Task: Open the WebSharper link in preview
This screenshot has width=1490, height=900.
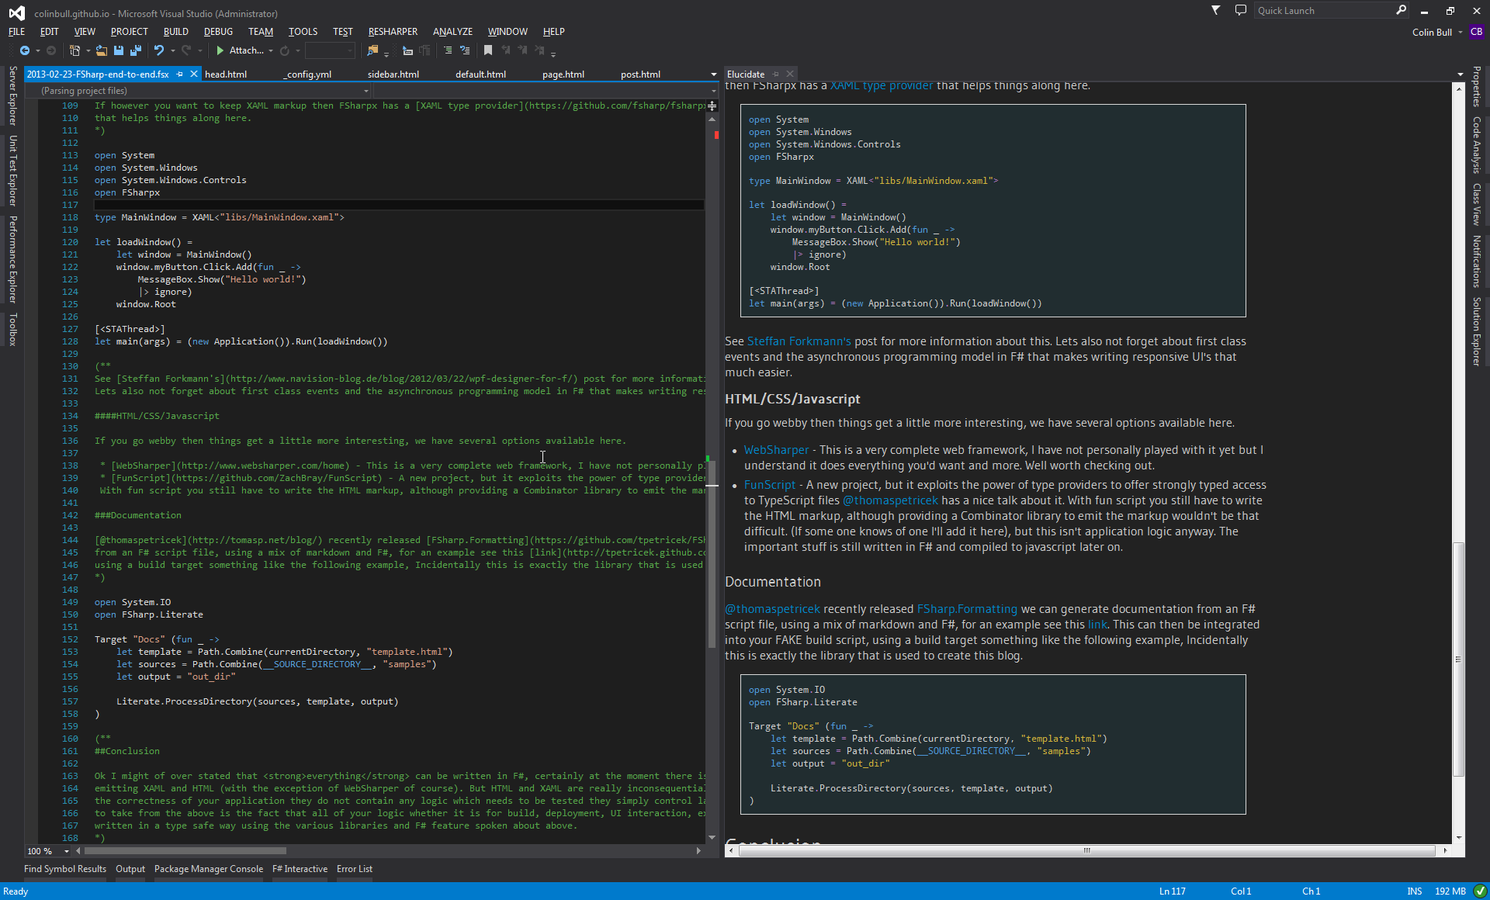Action: tap(776, 450)
